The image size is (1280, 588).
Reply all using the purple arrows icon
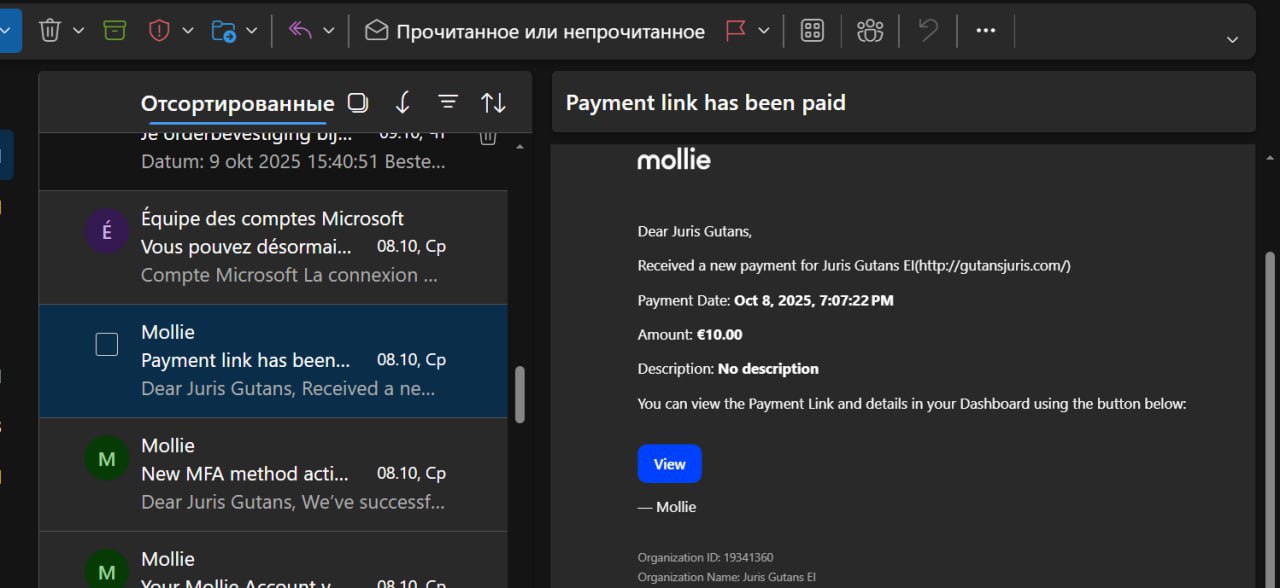[300, 31]
